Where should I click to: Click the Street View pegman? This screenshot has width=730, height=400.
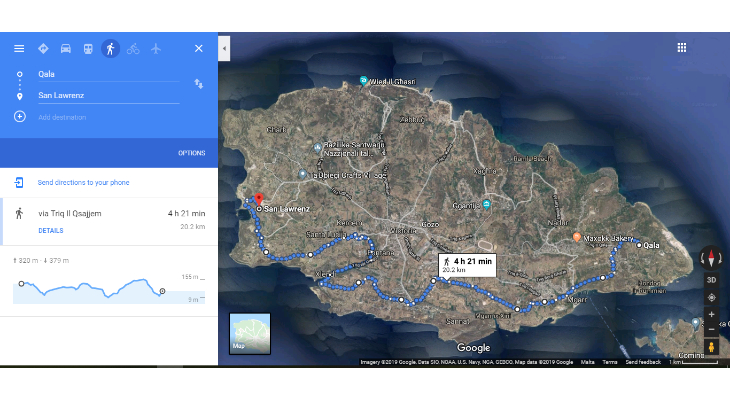(711, 347)
